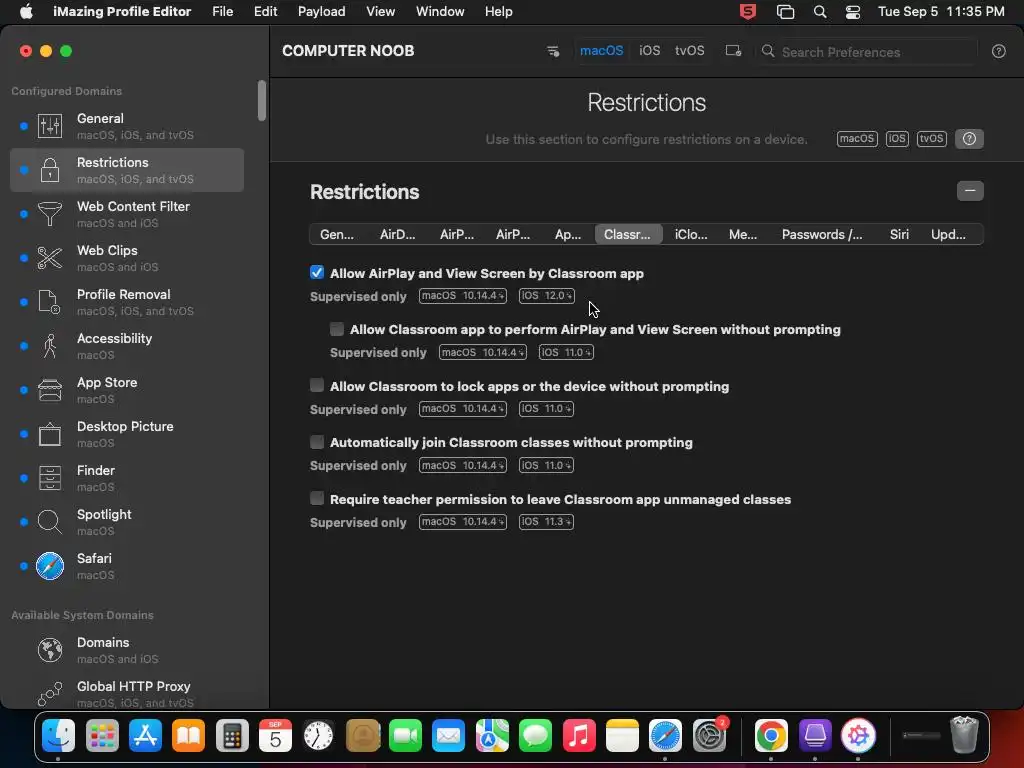Enable automatically join Classroom classes

tap(317, 442)
